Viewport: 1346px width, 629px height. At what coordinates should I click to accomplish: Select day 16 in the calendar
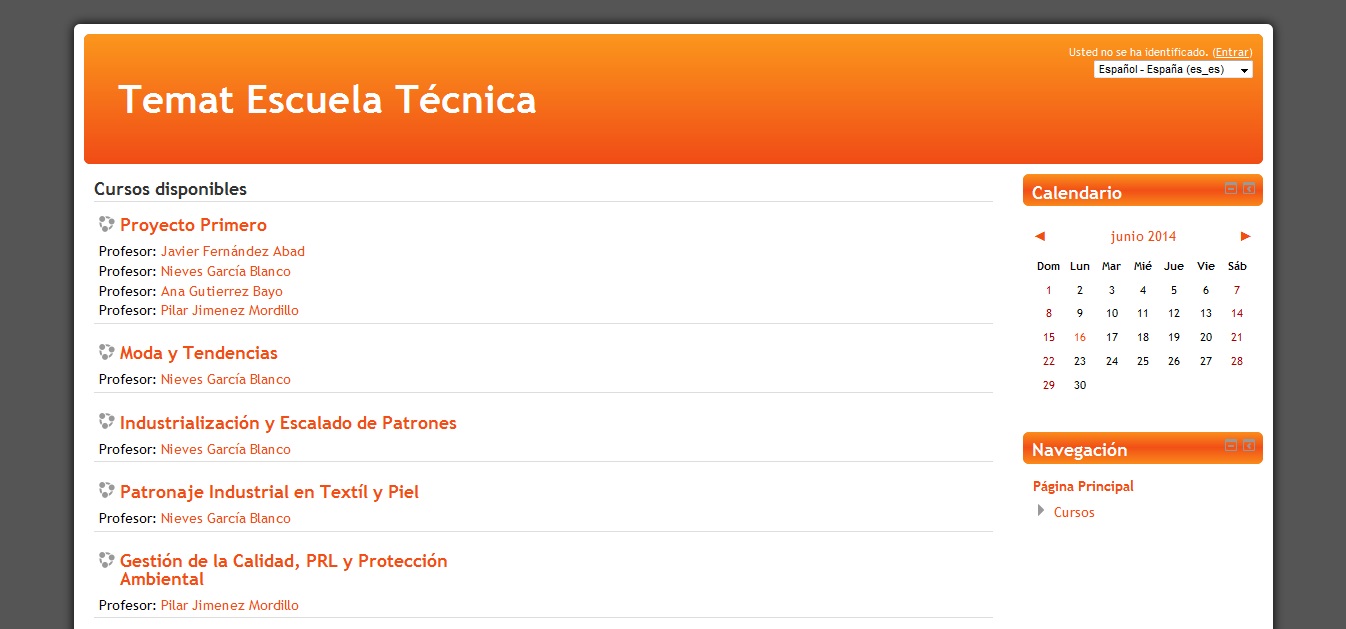coord(1080,337)
